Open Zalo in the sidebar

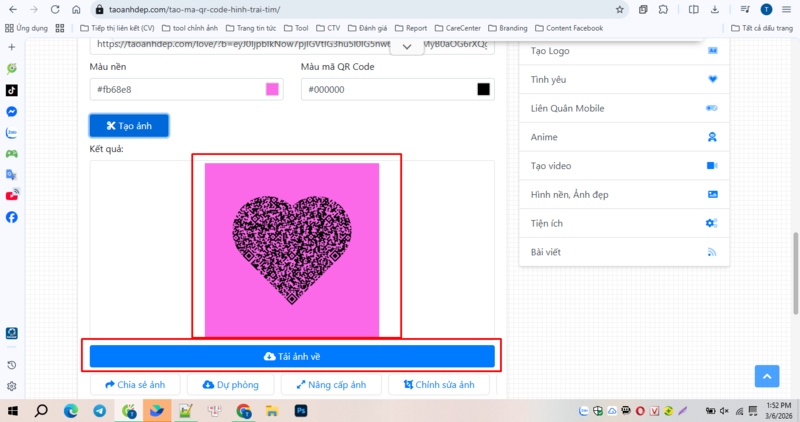[12, 133]
